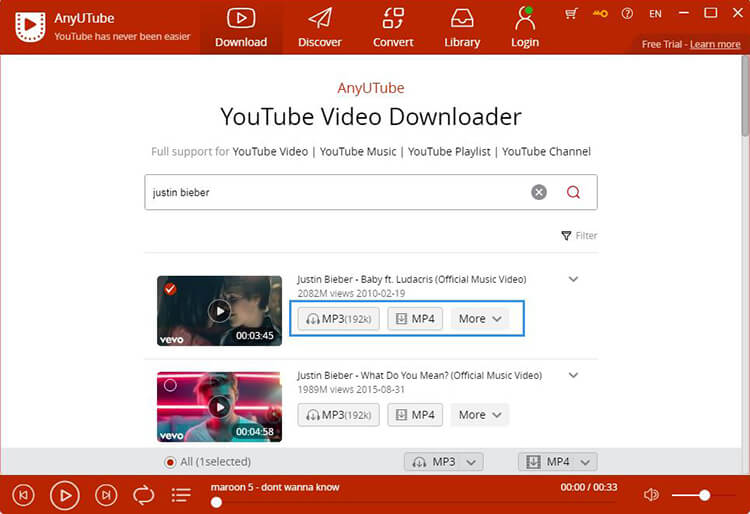Download What Do You Mean as MP4

(415, 415)
